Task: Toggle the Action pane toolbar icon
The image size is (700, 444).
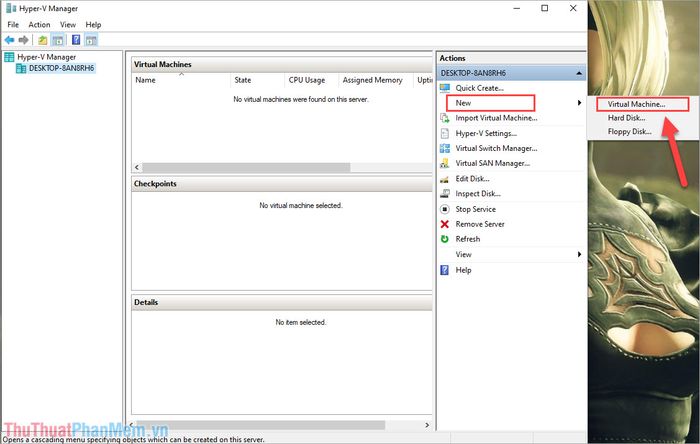Action: tap(91, 40)
